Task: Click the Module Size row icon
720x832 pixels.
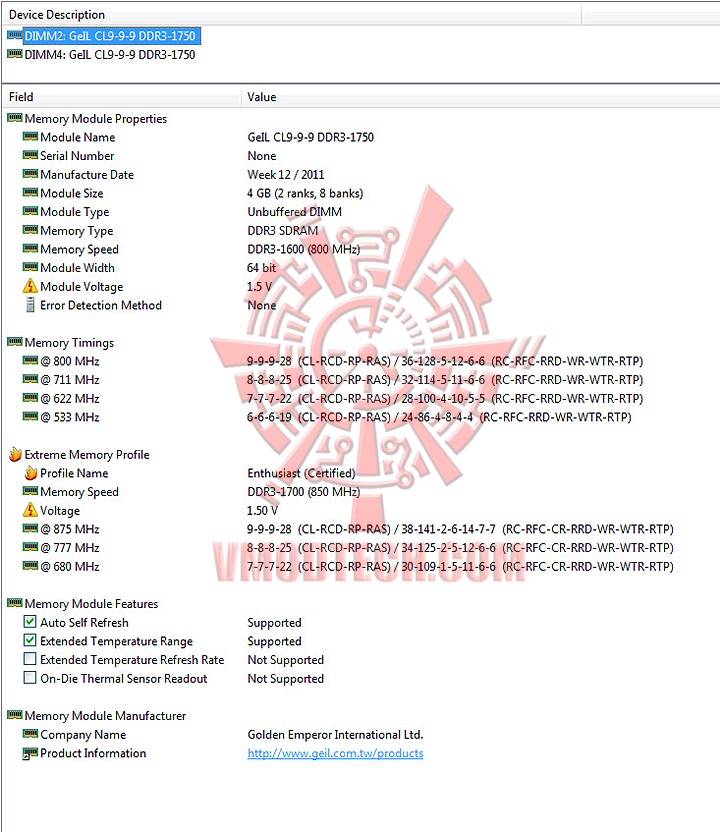Action: coord(30,193)
